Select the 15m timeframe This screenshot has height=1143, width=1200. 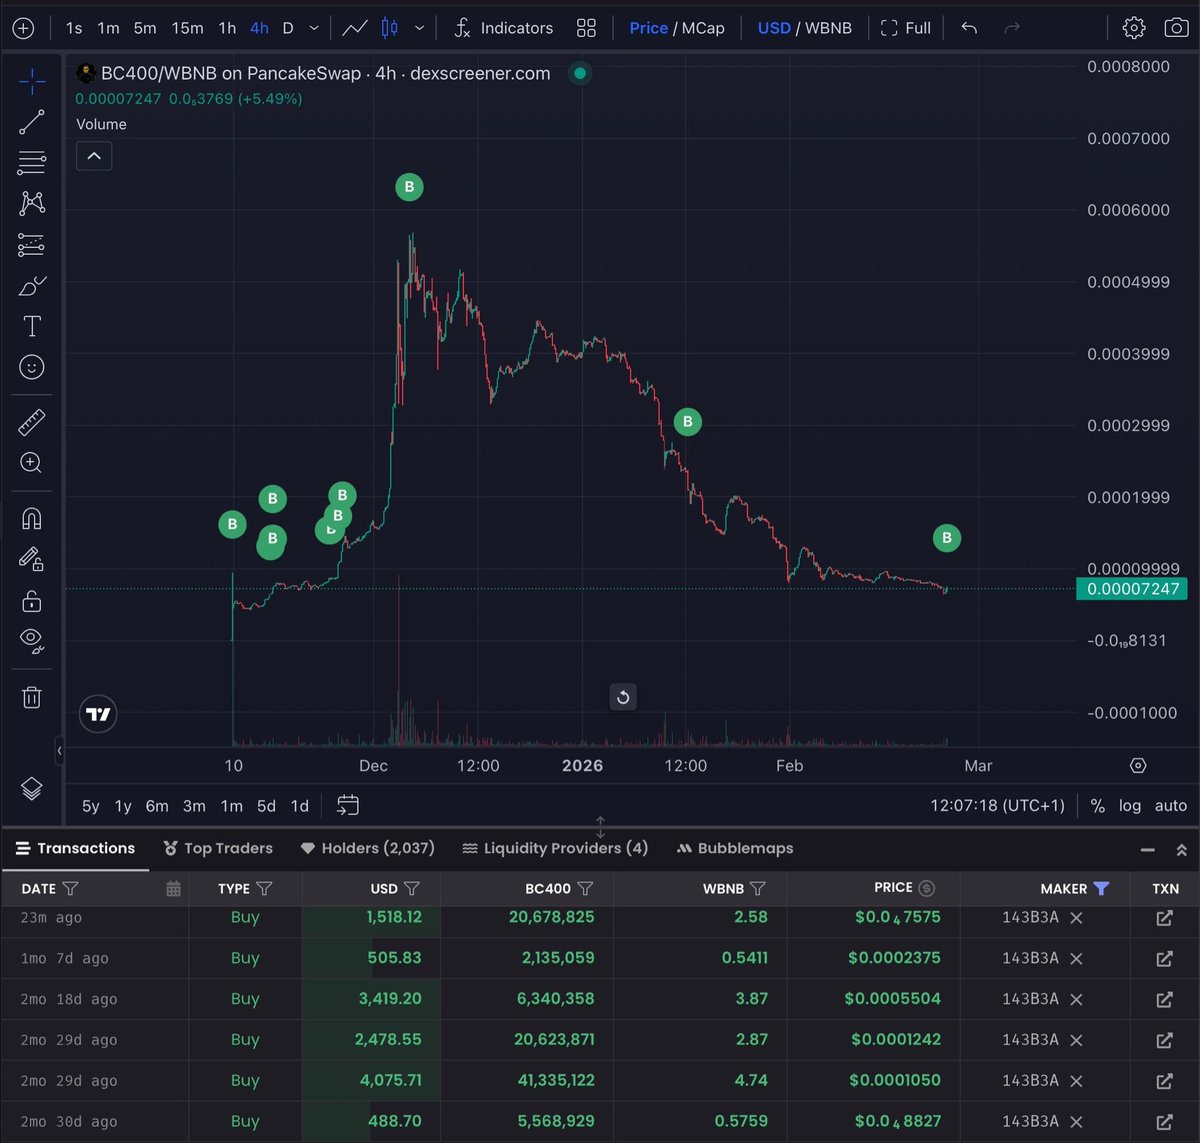187,28
